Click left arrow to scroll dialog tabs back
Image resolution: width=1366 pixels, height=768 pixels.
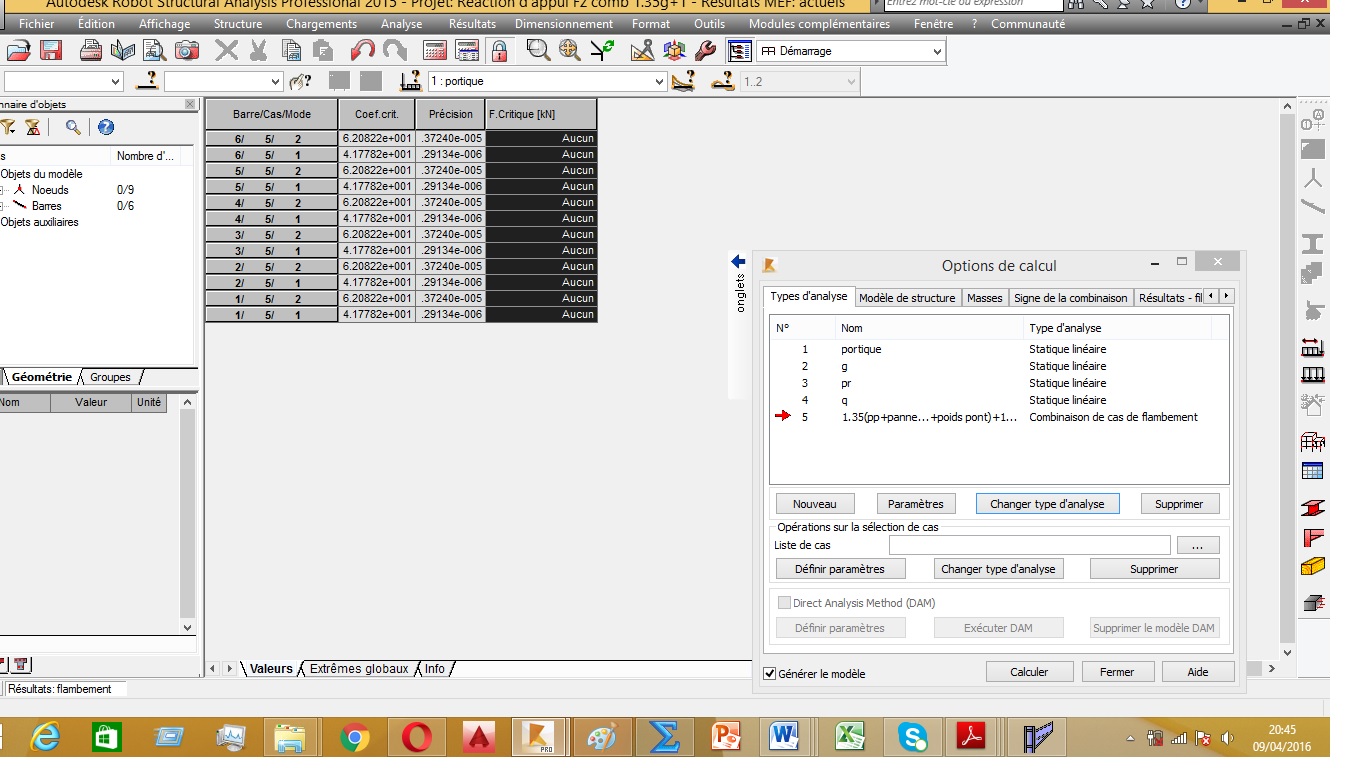pyautogui.click(x=1211, y=296)
